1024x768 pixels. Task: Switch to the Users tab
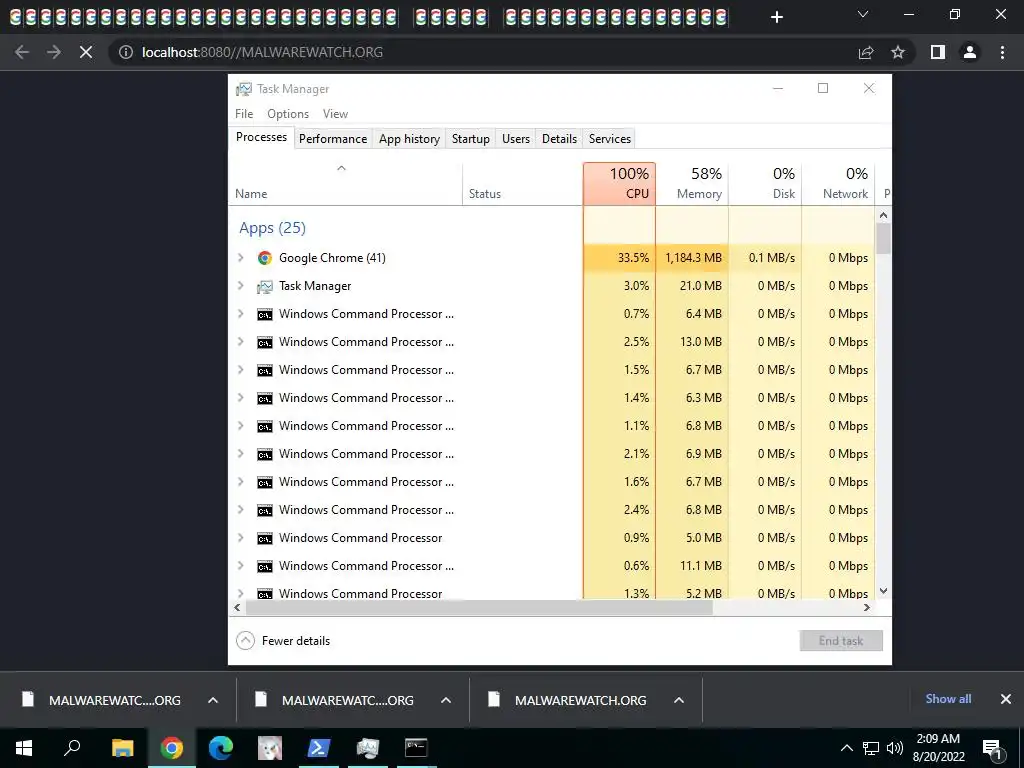point(516,138)
